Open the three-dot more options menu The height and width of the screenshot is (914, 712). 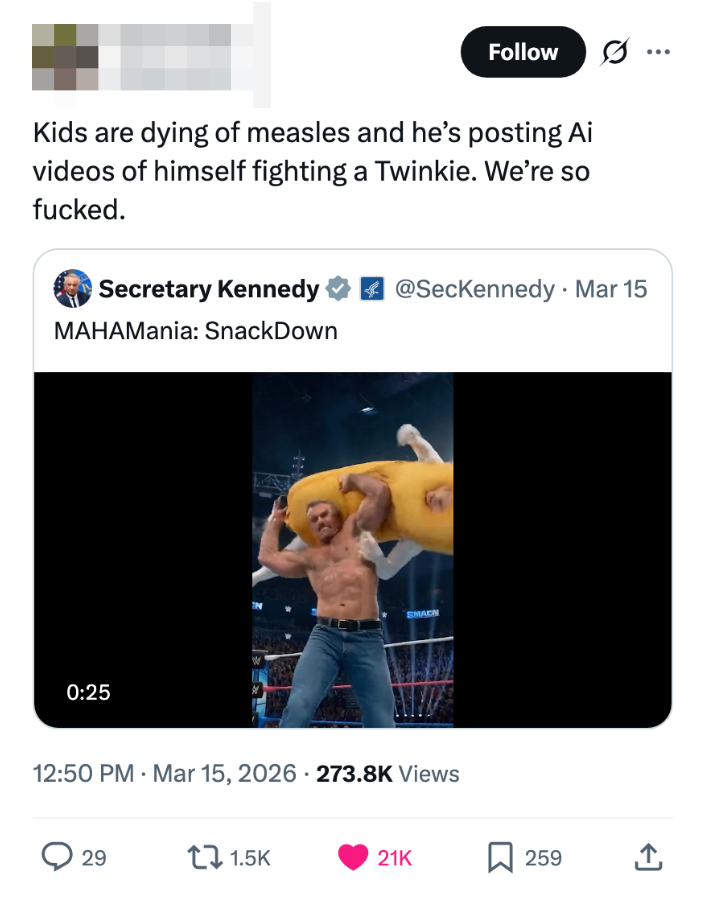click(x=656, y=53)
